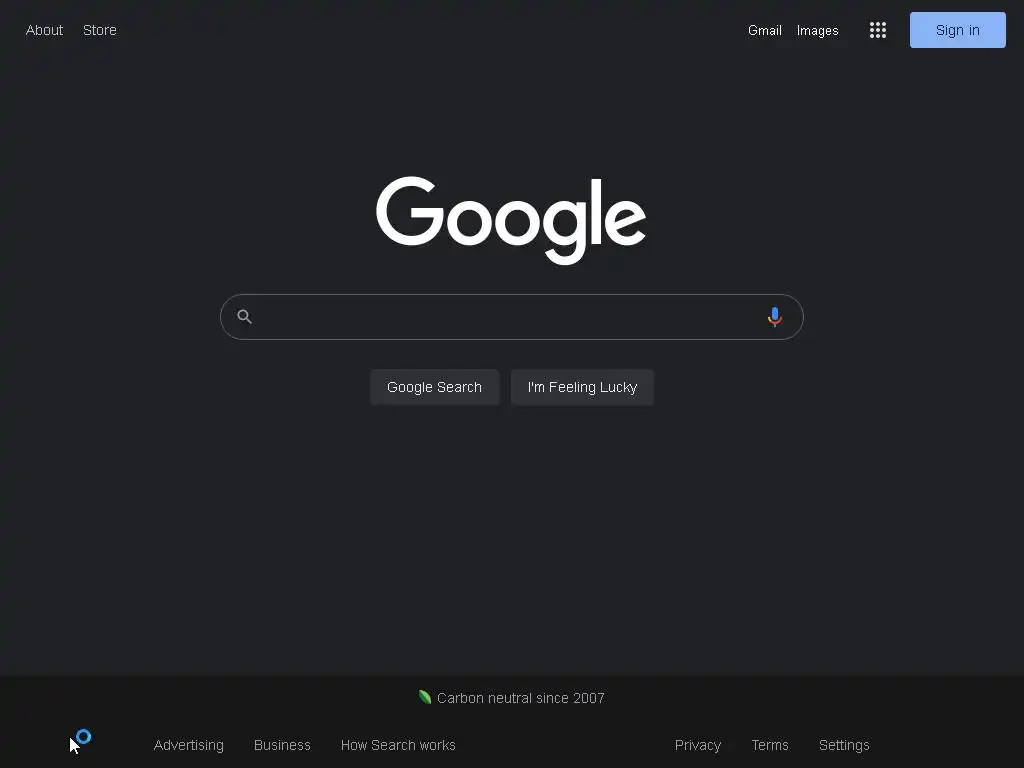Click the microphone voice search icon
The height and width of the screenshot is (768, 1024).
775,317
